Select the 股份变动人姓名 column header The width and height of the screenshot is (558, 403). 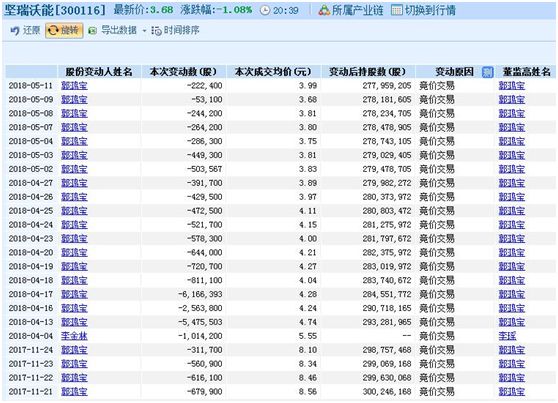tap(99, 72)
